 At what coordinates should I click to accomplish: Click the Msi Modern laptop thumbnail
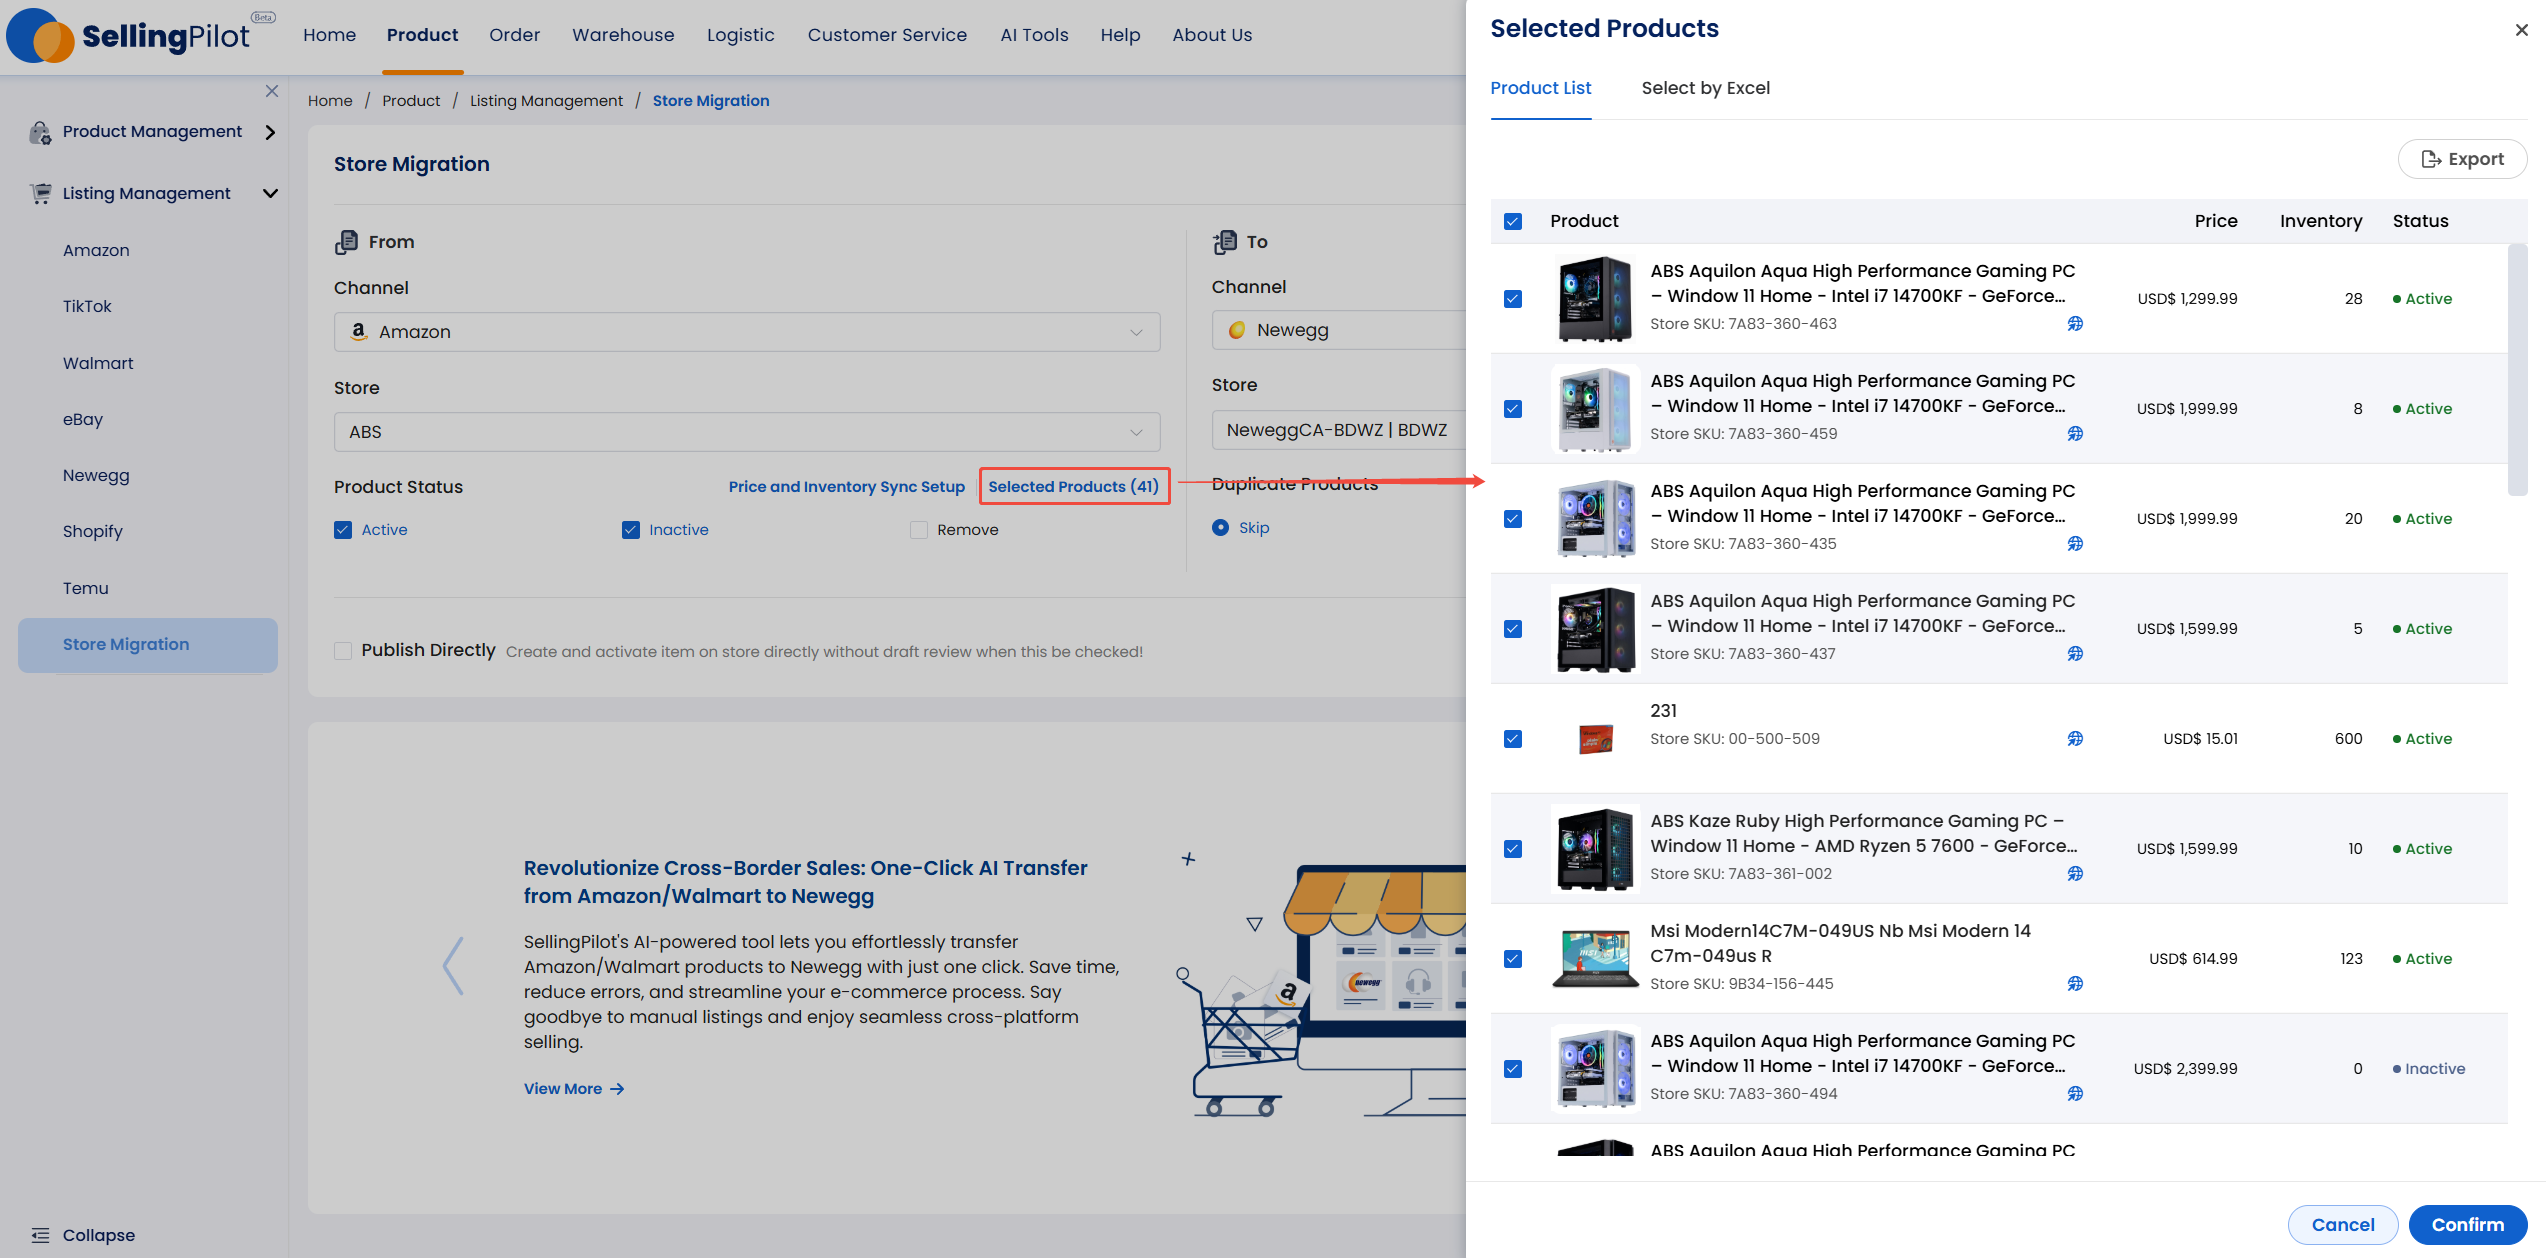click(x=1595, y=958)
